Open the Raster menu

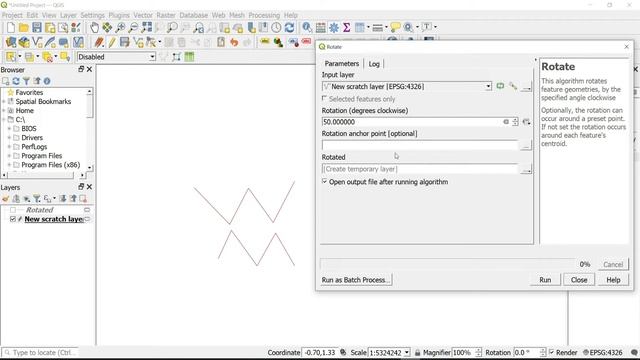coord(166,15)
